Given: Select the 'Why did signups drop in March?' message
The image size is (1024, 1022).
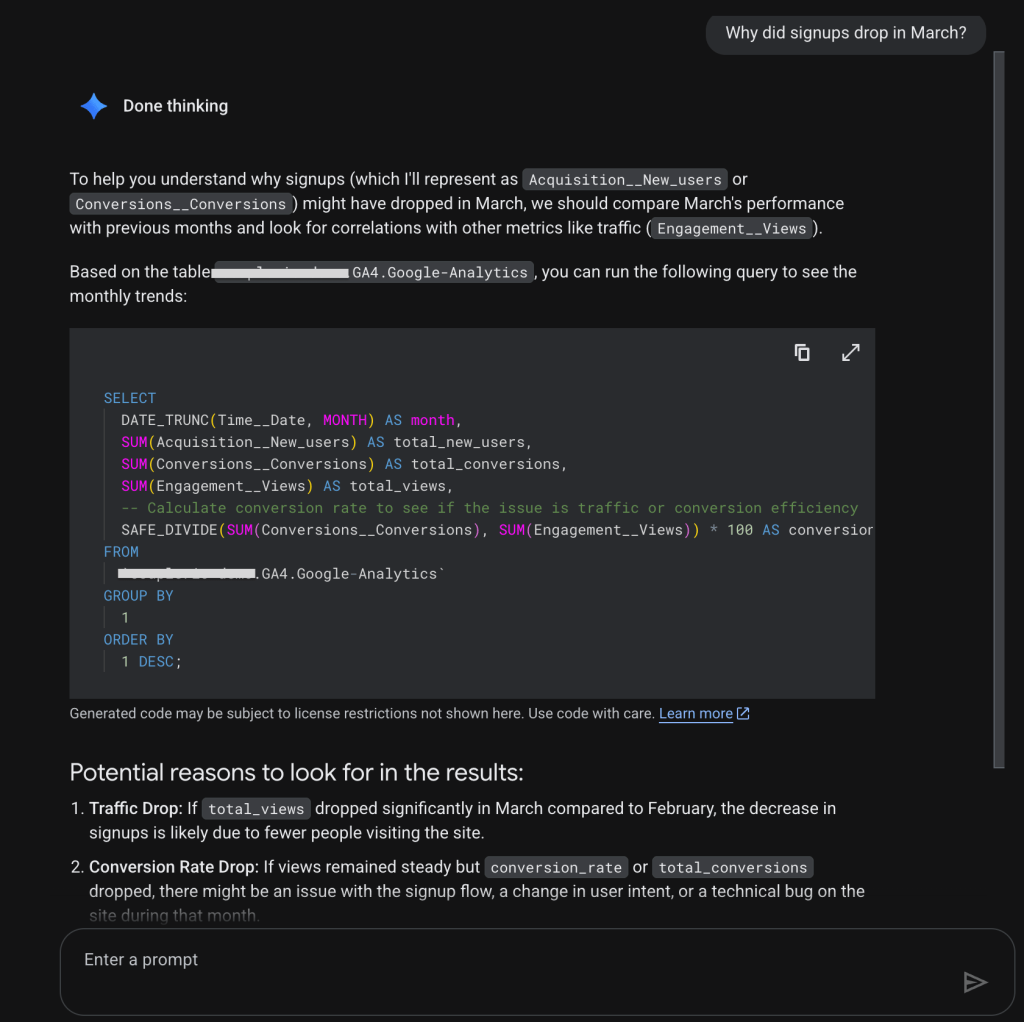Looking at the screenshot, I should (x=845, y=33).
